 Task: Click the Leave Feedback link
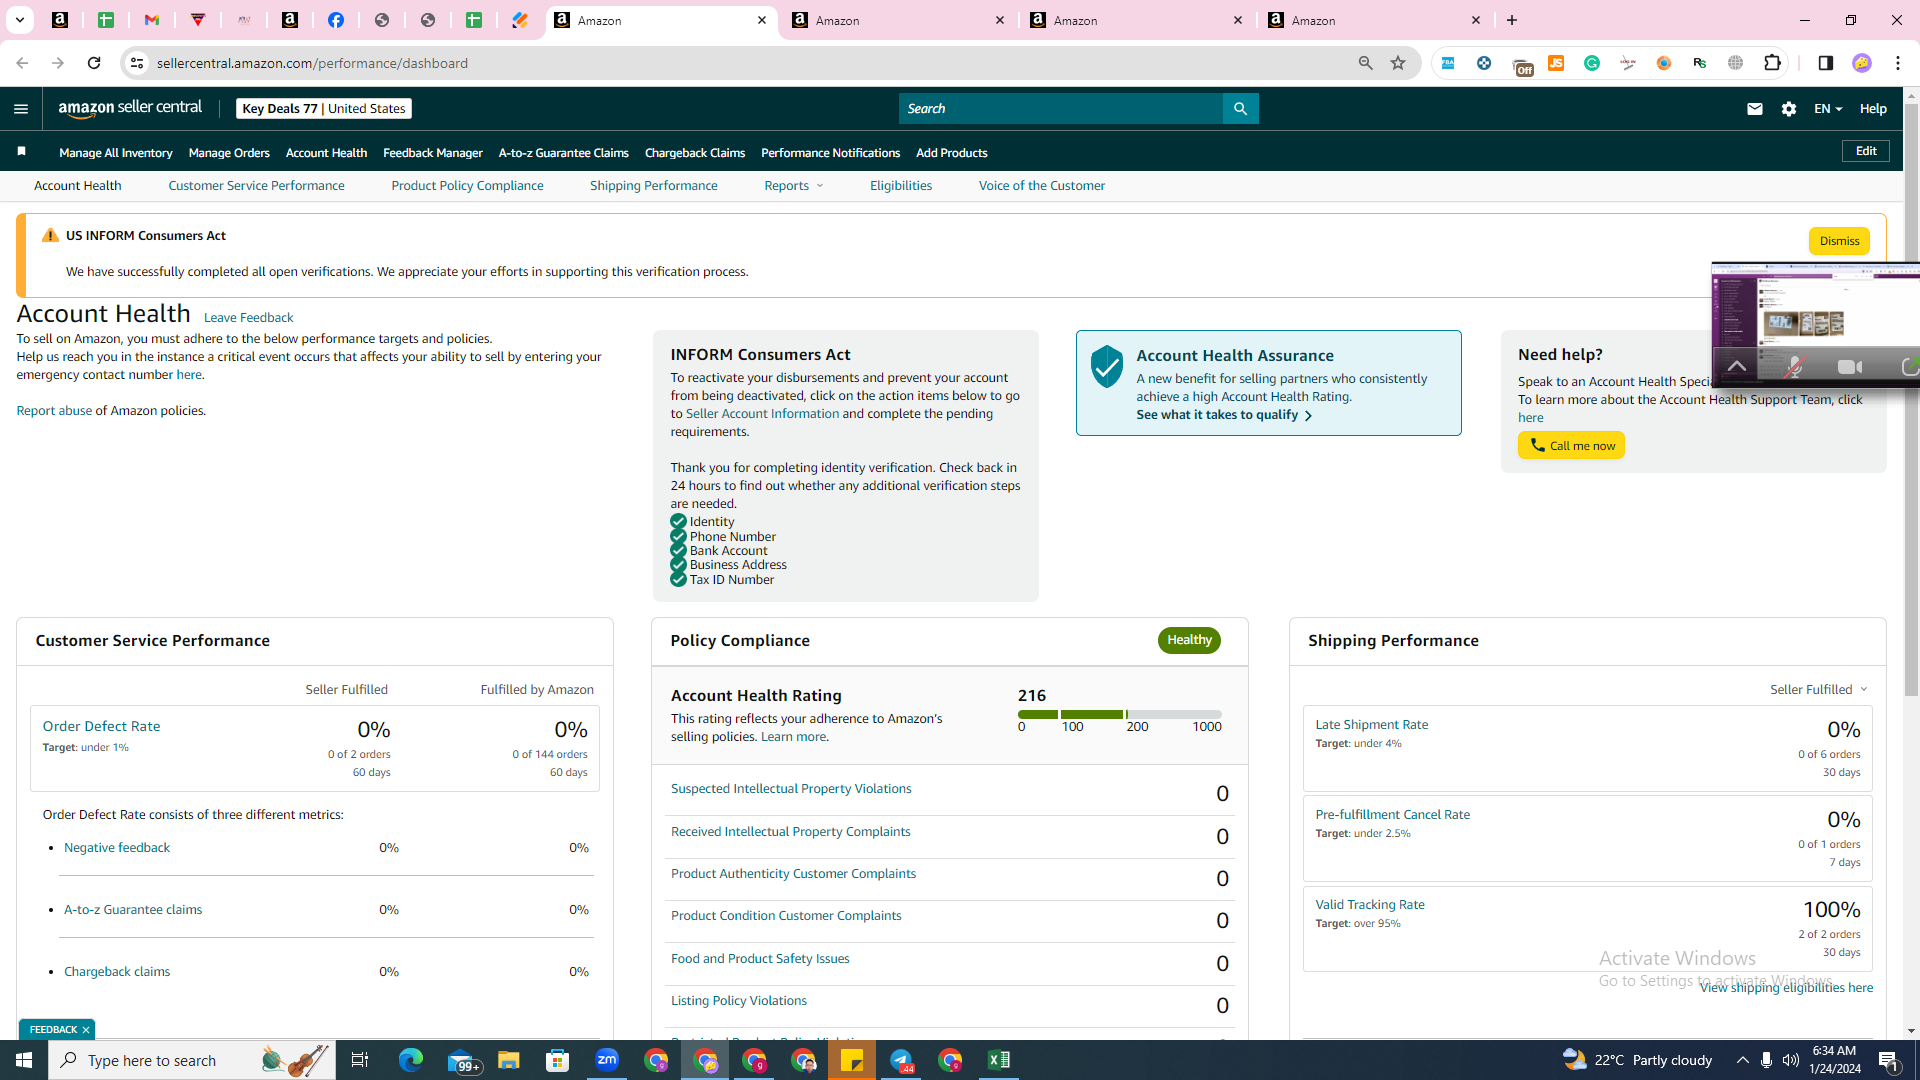248,318
